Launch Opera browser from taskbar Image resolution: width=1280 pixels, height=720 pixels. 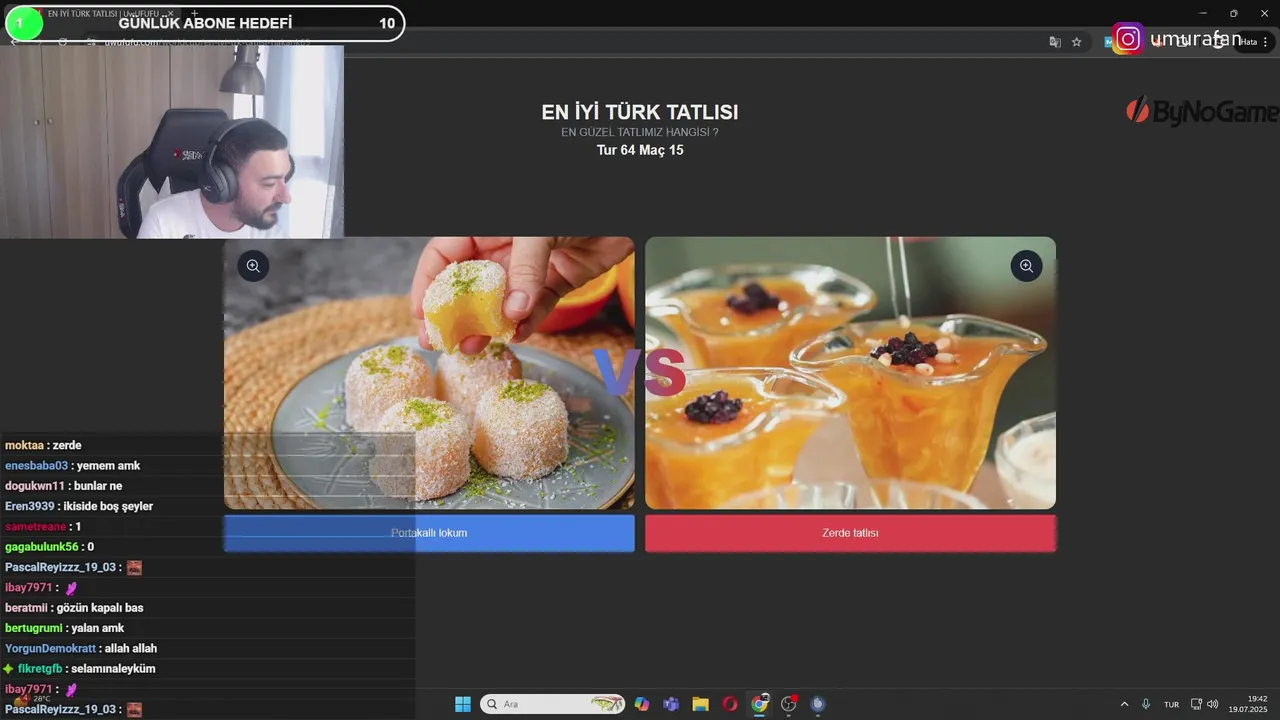click(730, 704)
